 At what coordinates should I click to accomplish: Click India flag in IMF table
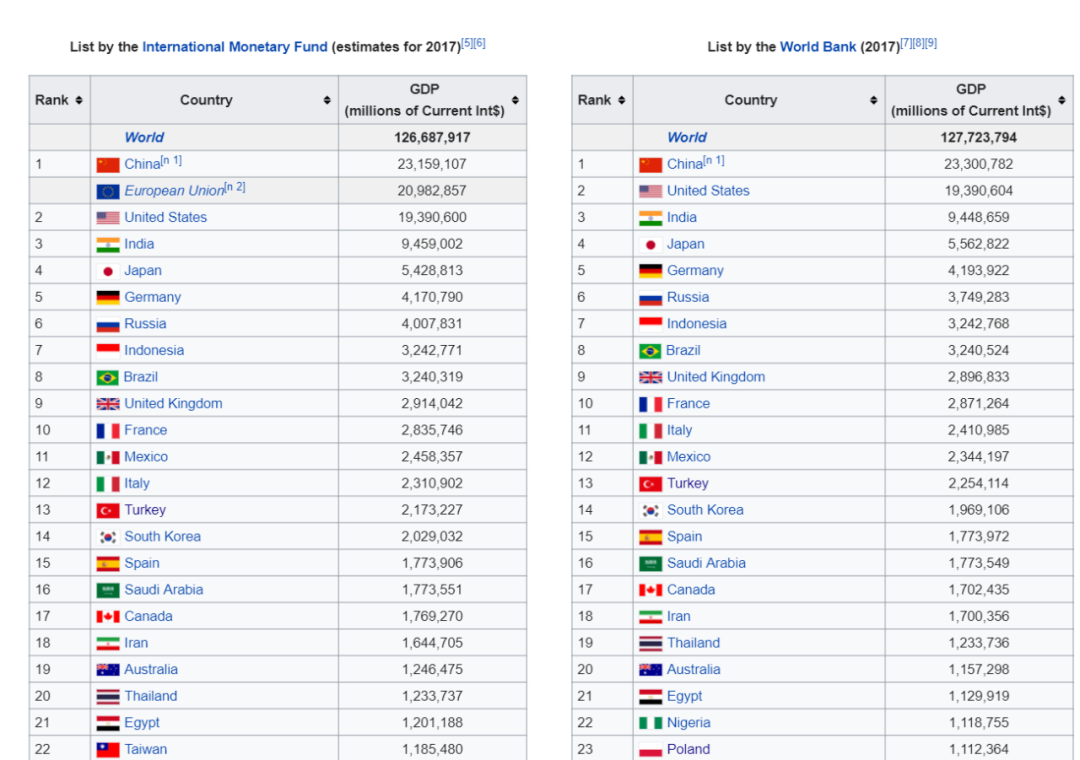(x=107, y=245)
